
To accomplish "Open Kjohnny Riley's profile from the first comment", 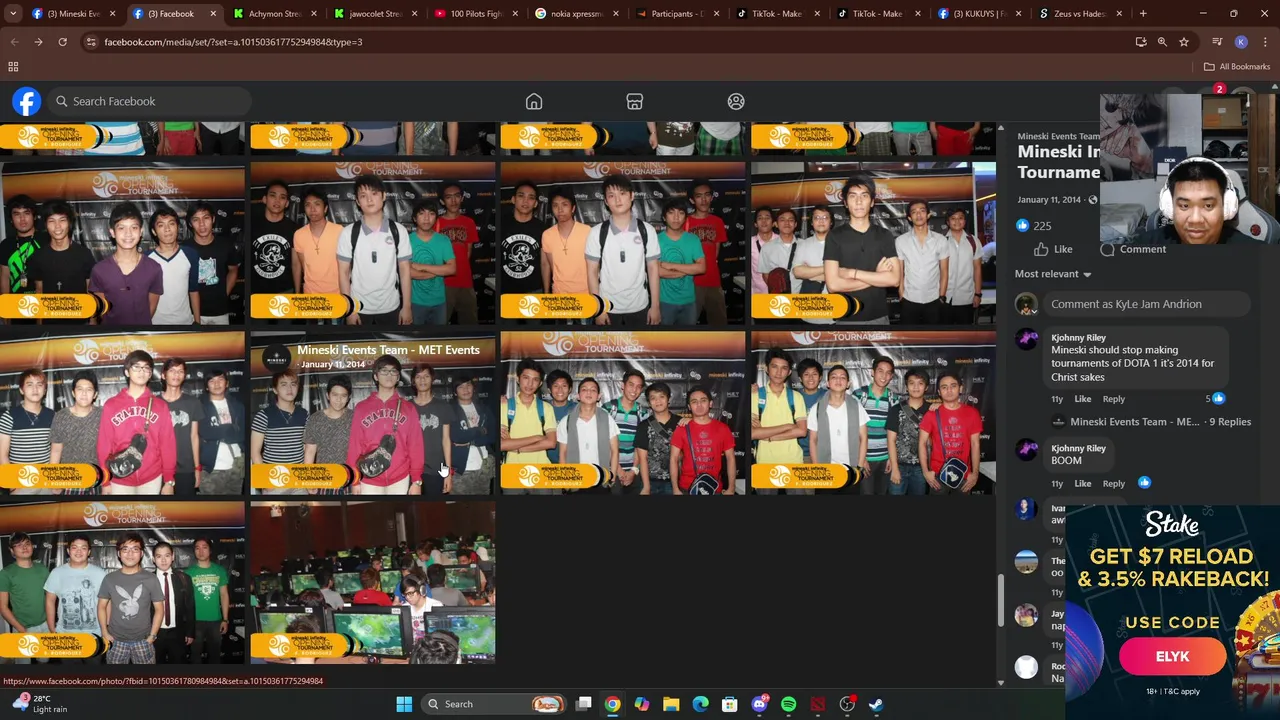I will (x=1078, y=338).
